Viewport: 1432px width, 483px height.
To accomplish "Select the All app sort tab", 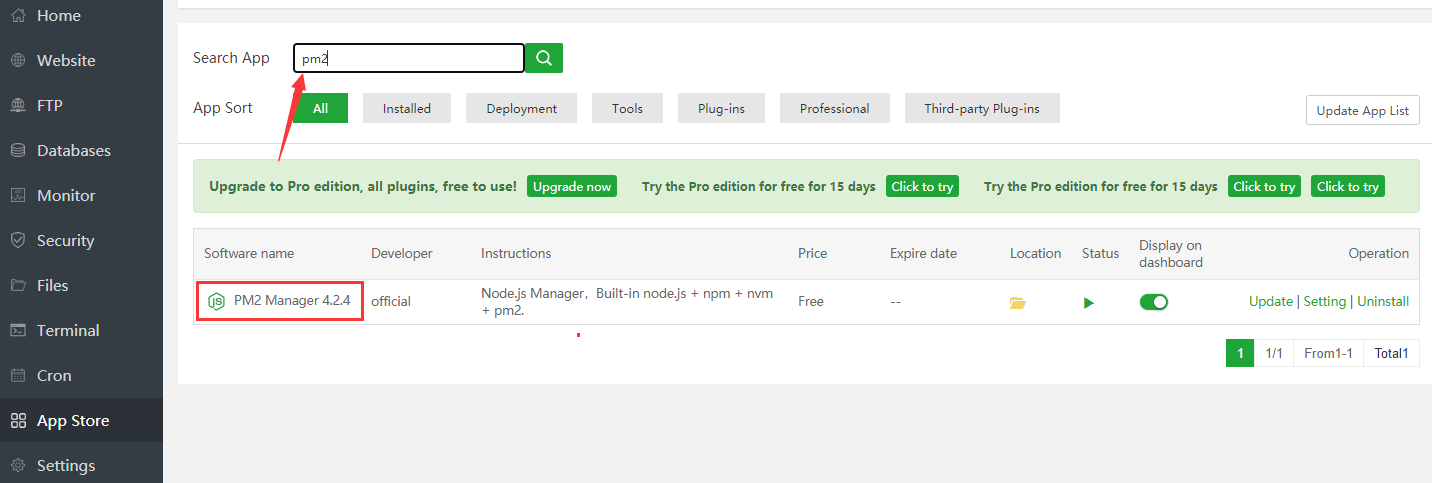I will [x=320, y=109].
